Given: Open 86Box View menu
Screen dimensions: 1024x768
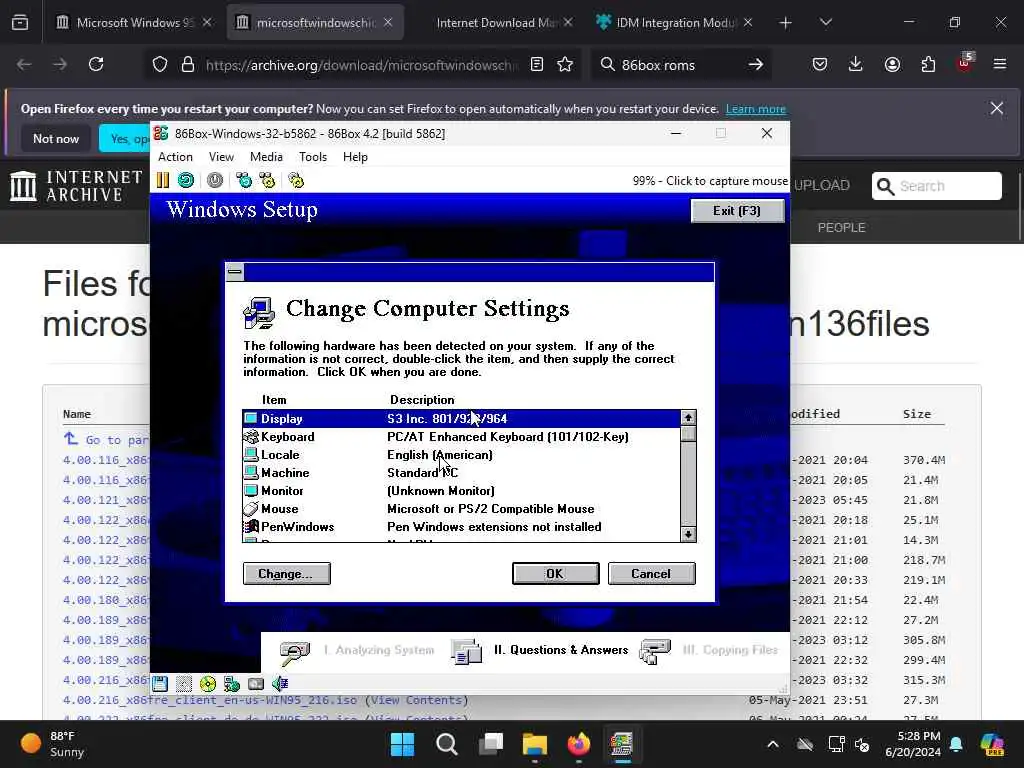Looking at the screenshot, I should (x=221, y=157).
